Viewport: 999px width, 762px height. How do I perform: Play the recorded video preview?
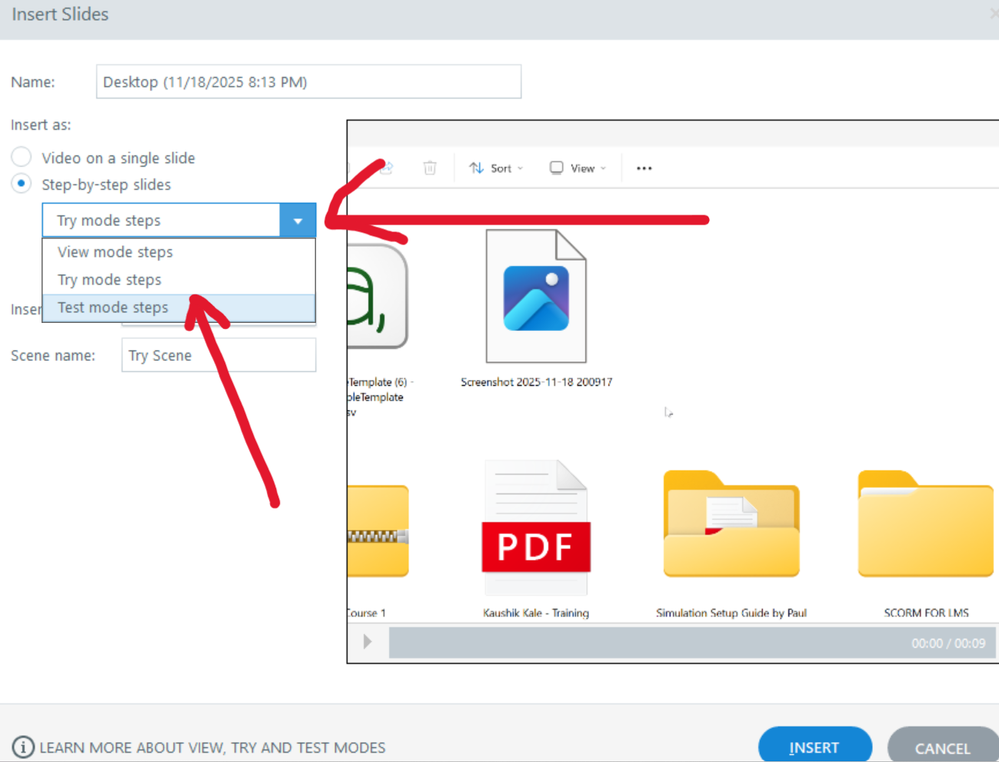point(368,642)
